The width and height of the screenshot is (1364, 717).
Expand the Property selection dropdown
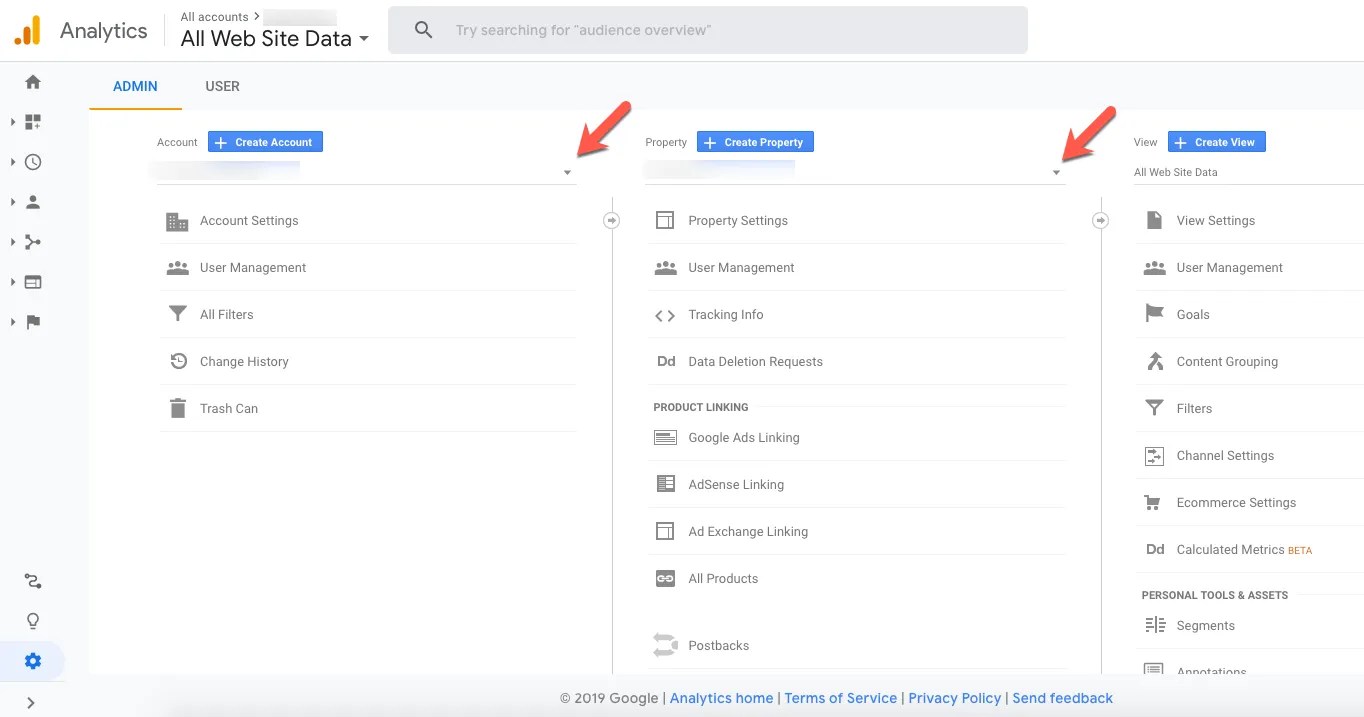(1055, 171)
